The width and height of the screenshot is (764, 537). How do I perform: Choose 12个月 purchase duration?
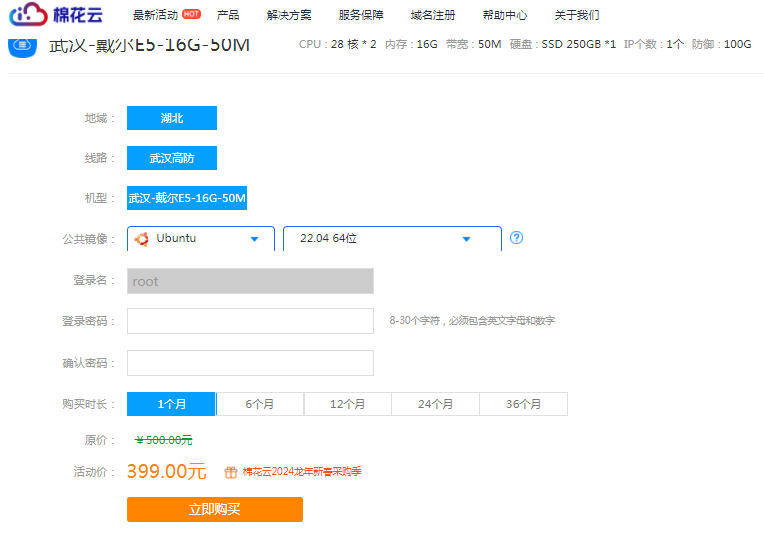[x=347, y=404]
